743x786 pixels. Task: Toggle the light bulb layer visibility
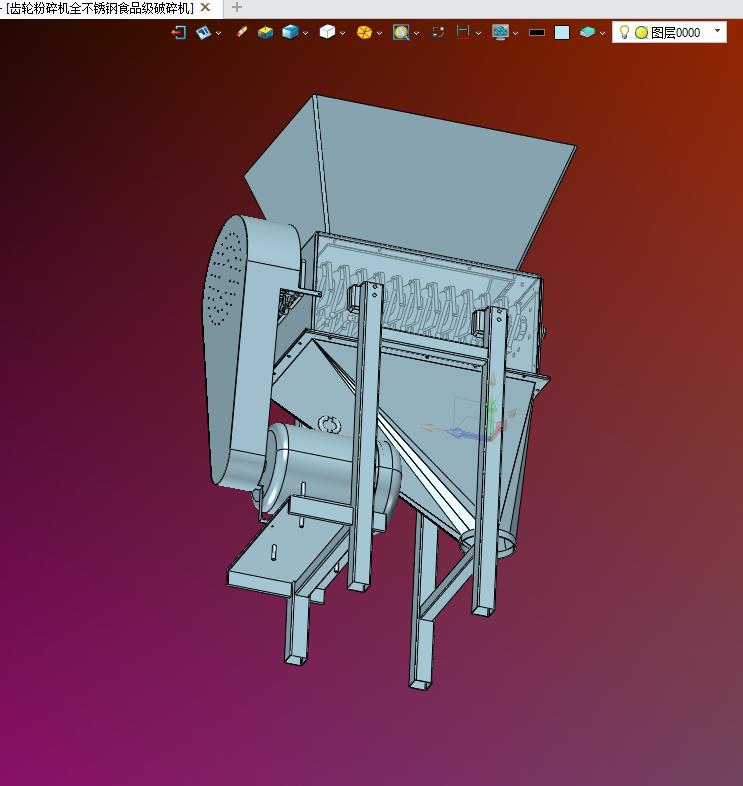click(624, 32)
